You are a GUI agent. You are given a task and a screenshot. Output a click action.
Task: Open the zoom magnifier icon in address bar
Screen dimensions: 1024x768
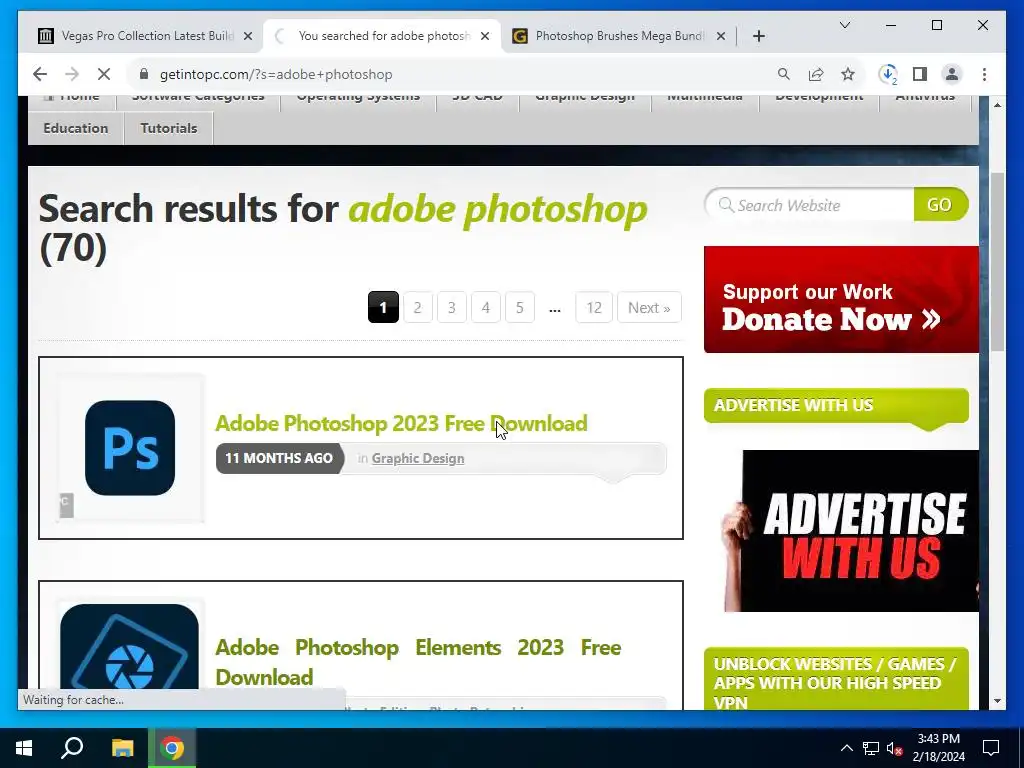(784, 74)
